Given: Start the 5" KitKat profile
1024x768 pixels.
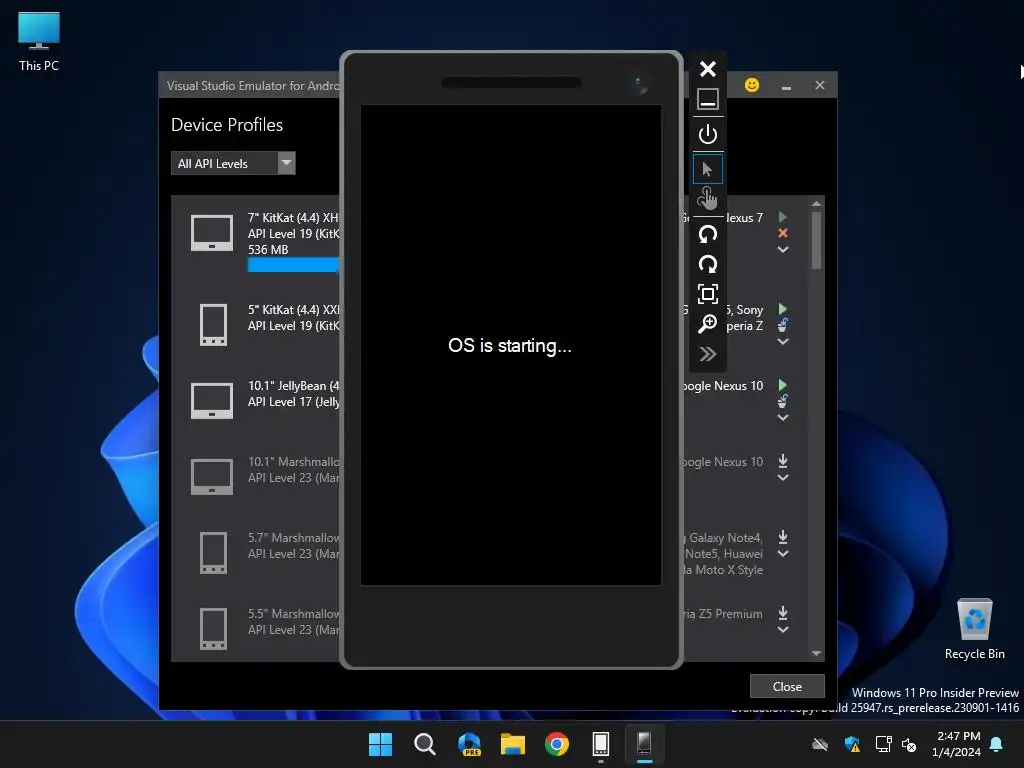Looking at the screenshot, I should click(x=782, y=308).
